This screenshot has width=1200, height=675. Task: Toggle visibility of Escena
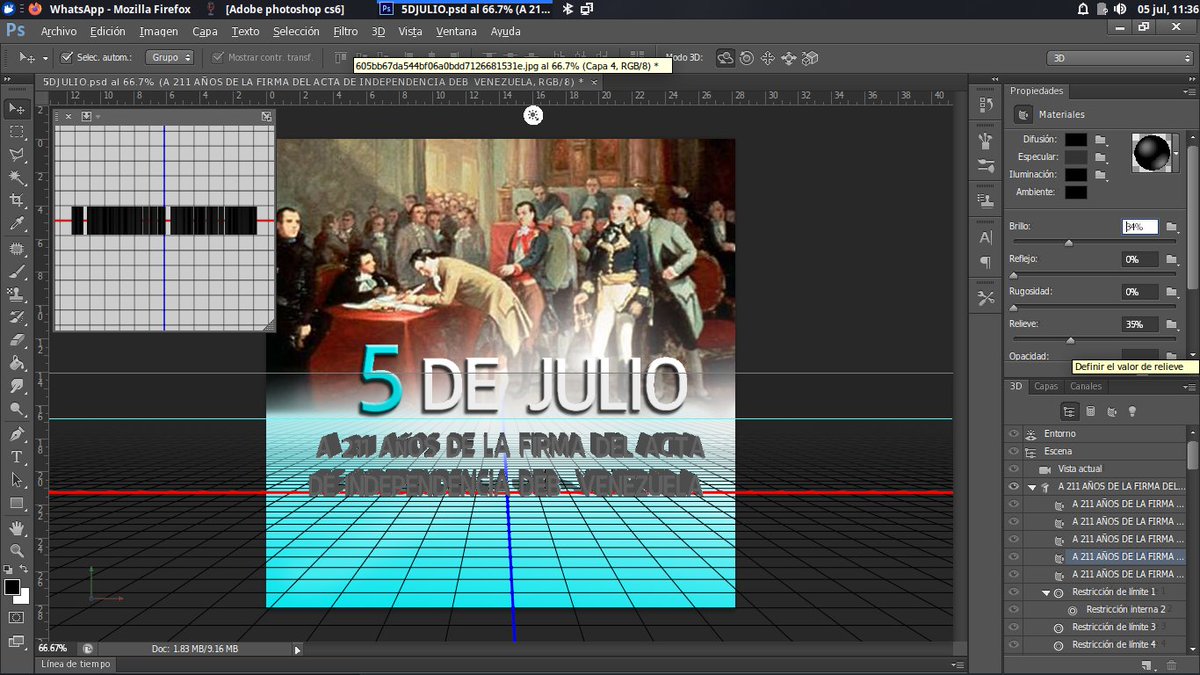tap(1014, 451)
